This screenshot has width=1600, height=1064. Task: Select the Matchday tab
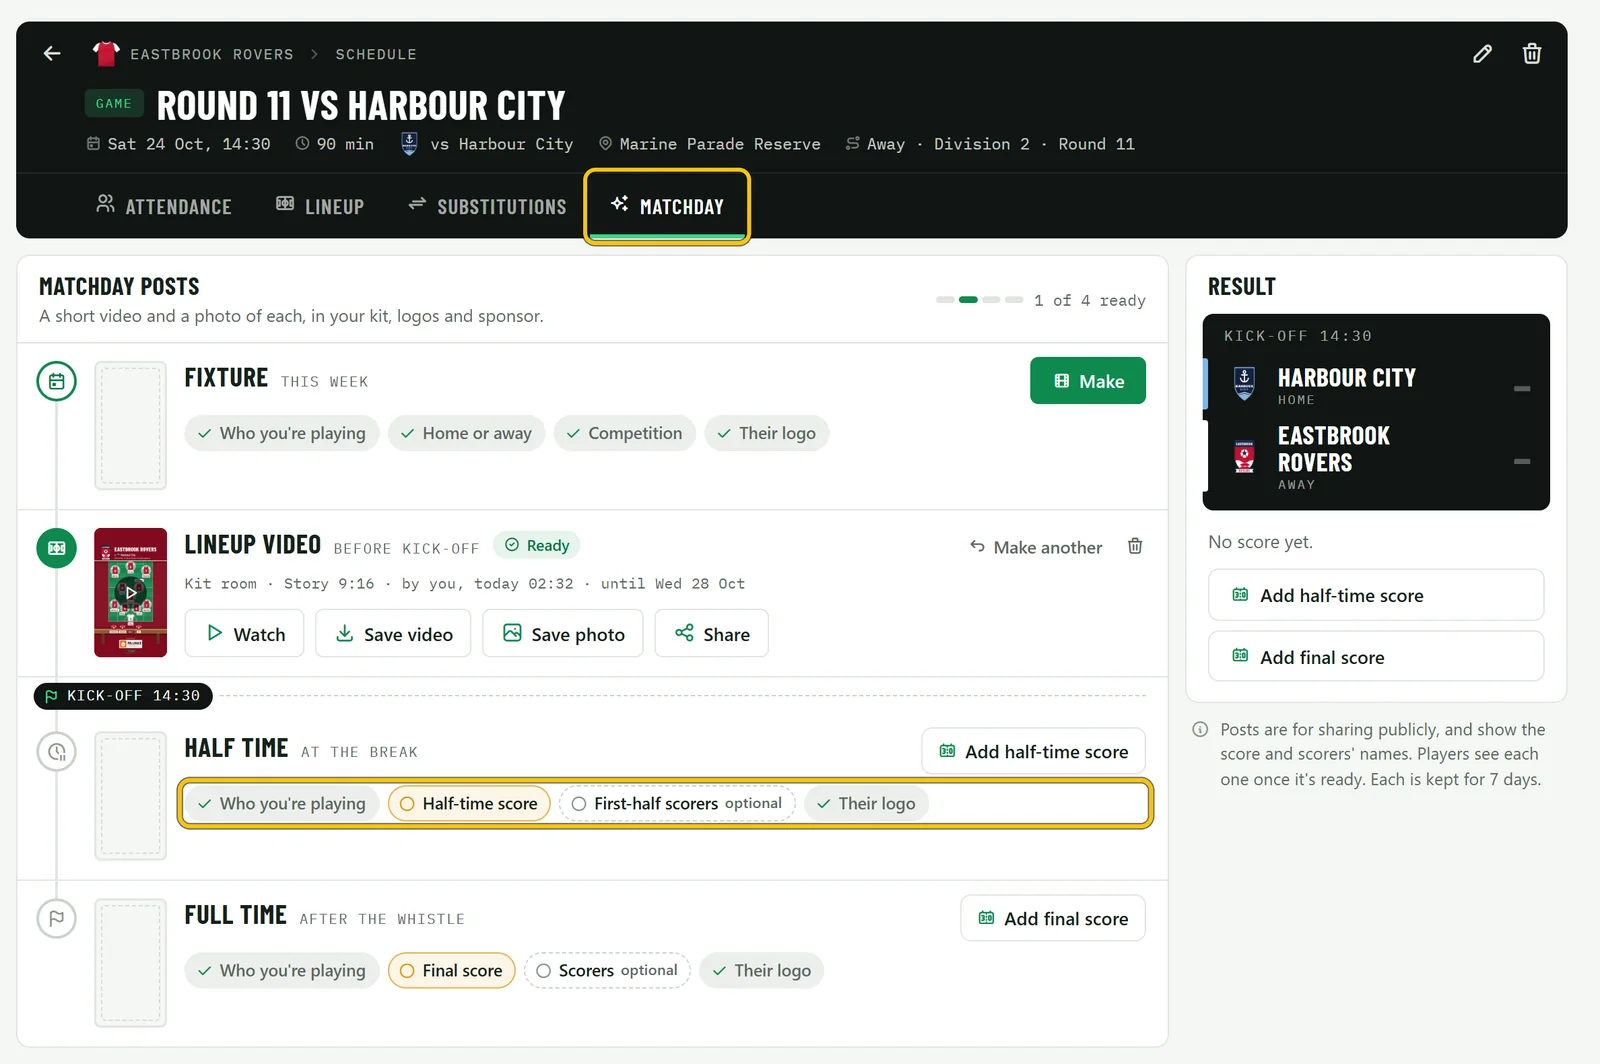[667, 206]
